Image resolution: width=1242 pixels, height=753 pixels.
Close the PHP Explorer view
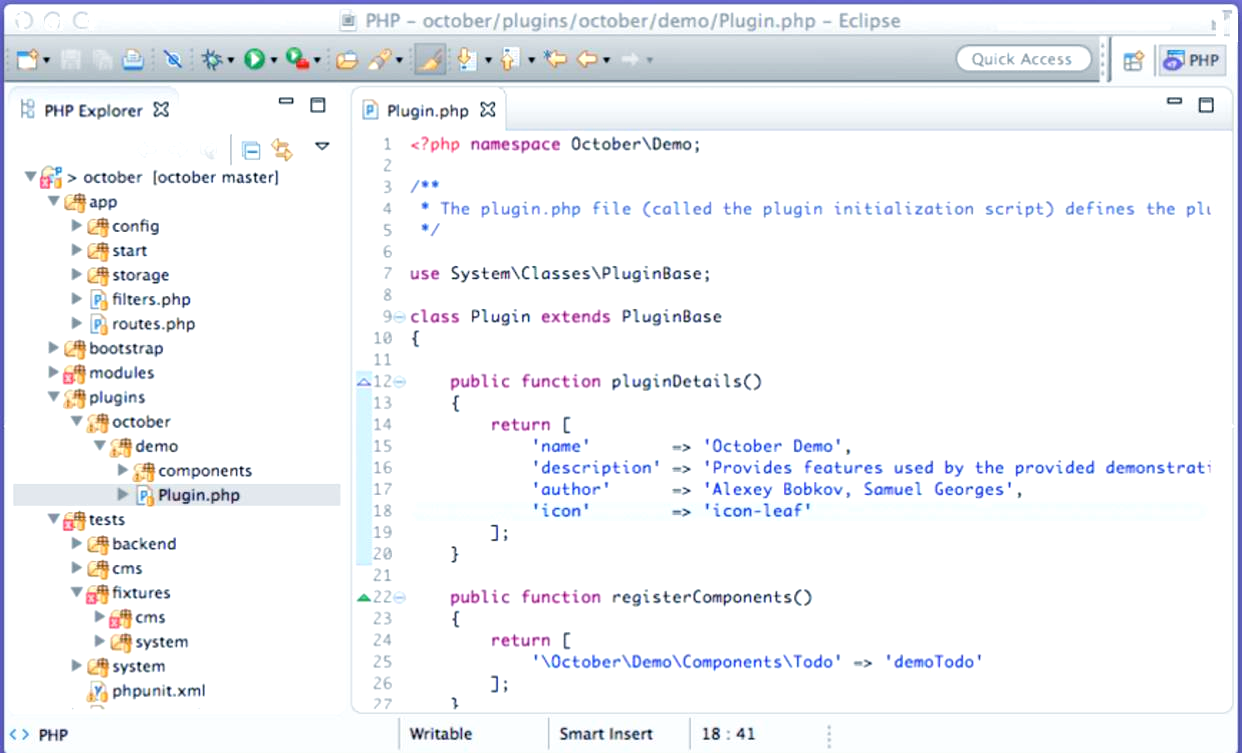[x=161, y=109]
